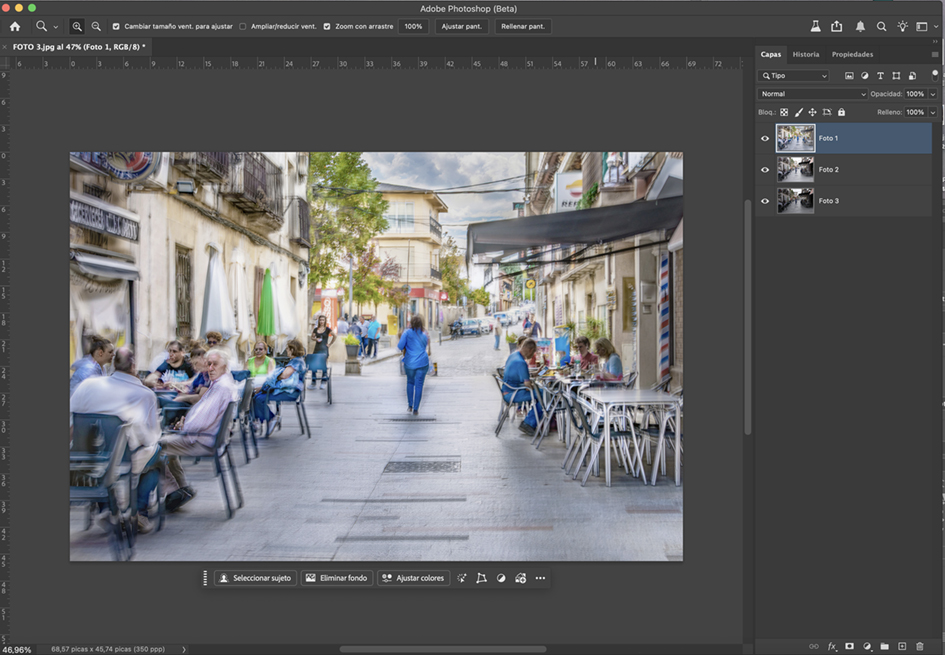Enable Ampliar/reducir vent. checkbox
945x655 pixels.
243,26
